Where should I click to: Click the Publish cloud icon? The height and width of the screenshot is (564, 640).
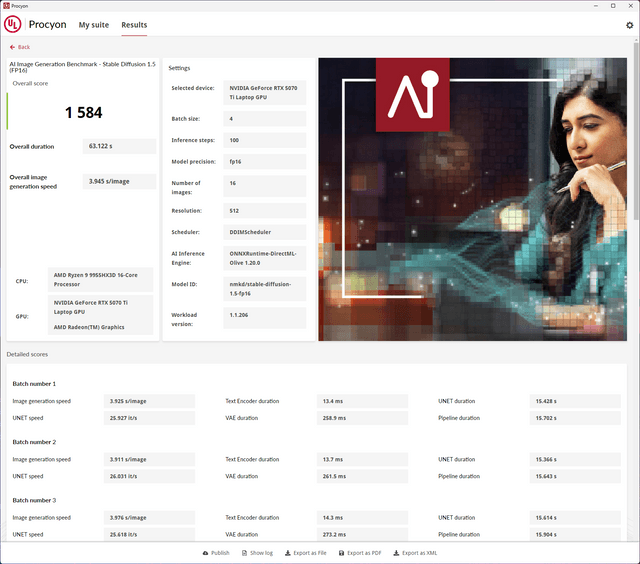(205, 553)
